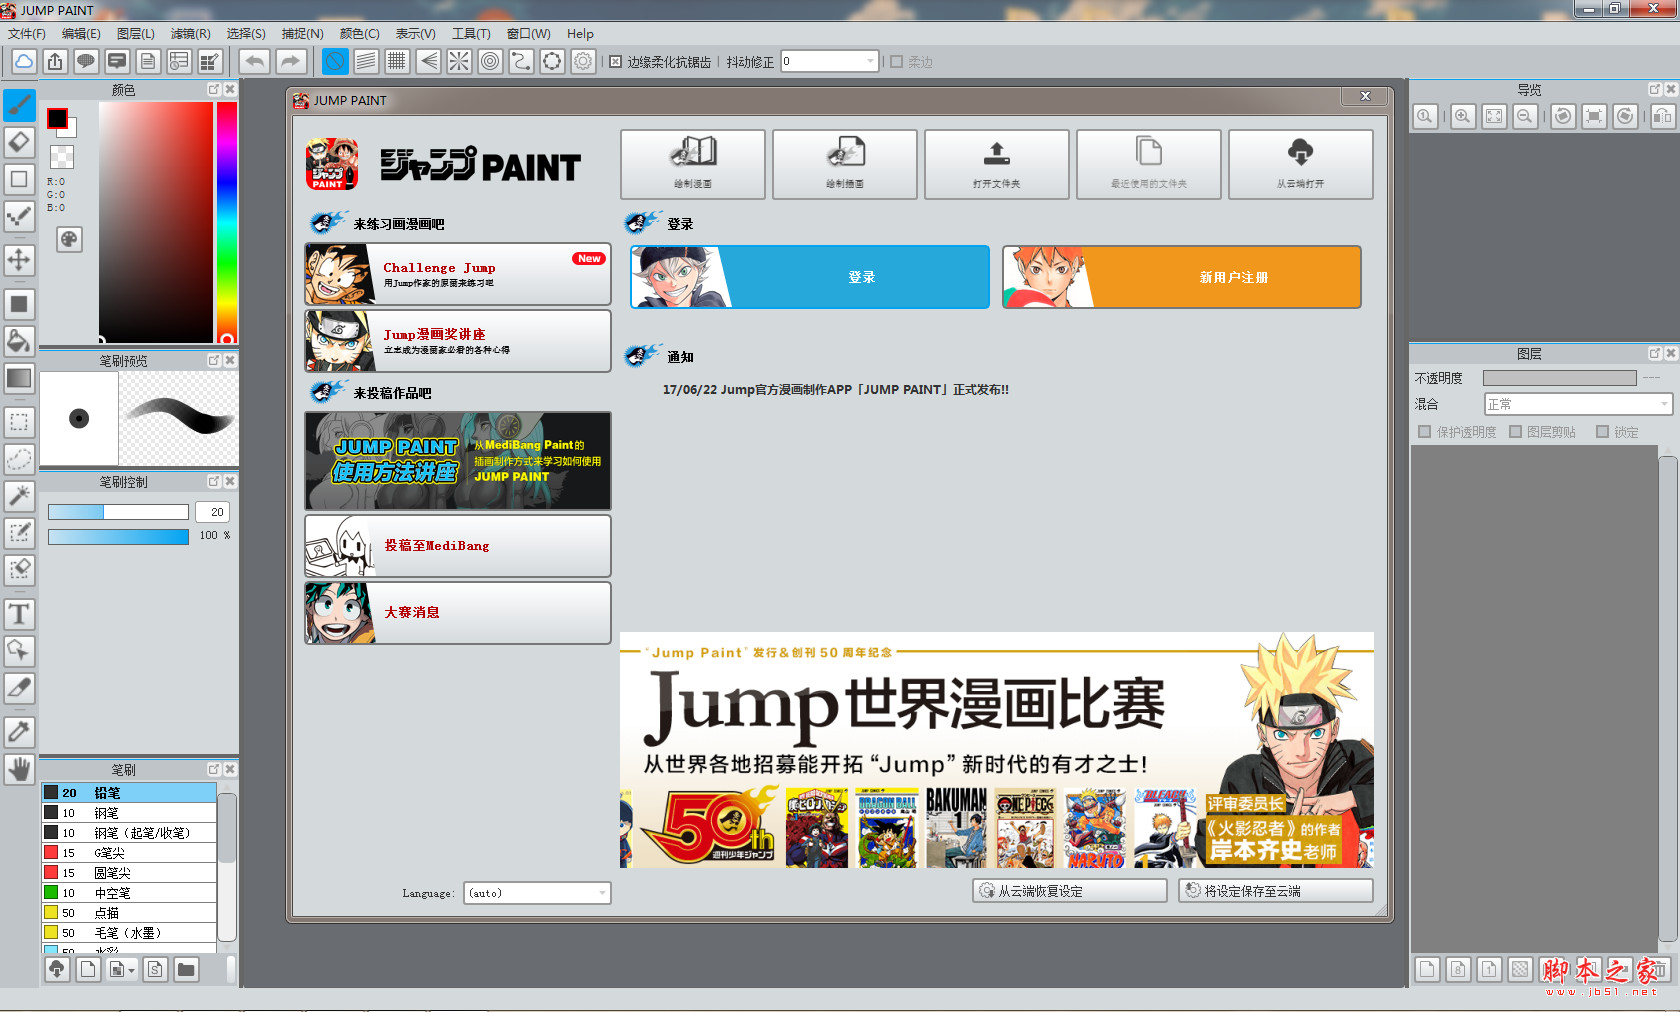
Task: Open the Help menu
Action: [x=580, y=34]
